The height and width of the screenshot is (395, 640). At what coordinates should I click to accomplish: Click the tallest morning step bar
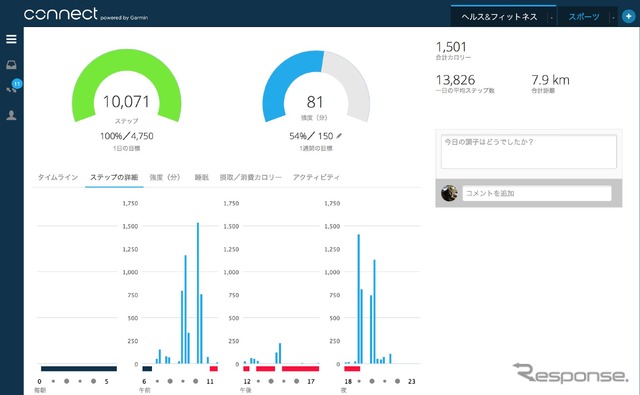[x=198, y=293]
